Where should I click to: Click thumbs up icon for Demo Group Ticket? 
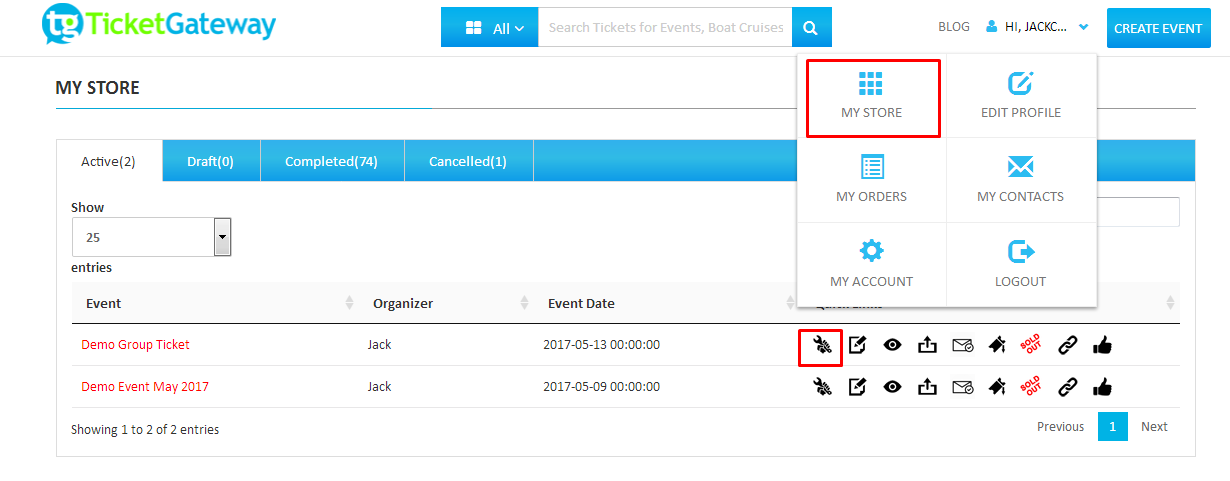click(x=1102, y=345)
